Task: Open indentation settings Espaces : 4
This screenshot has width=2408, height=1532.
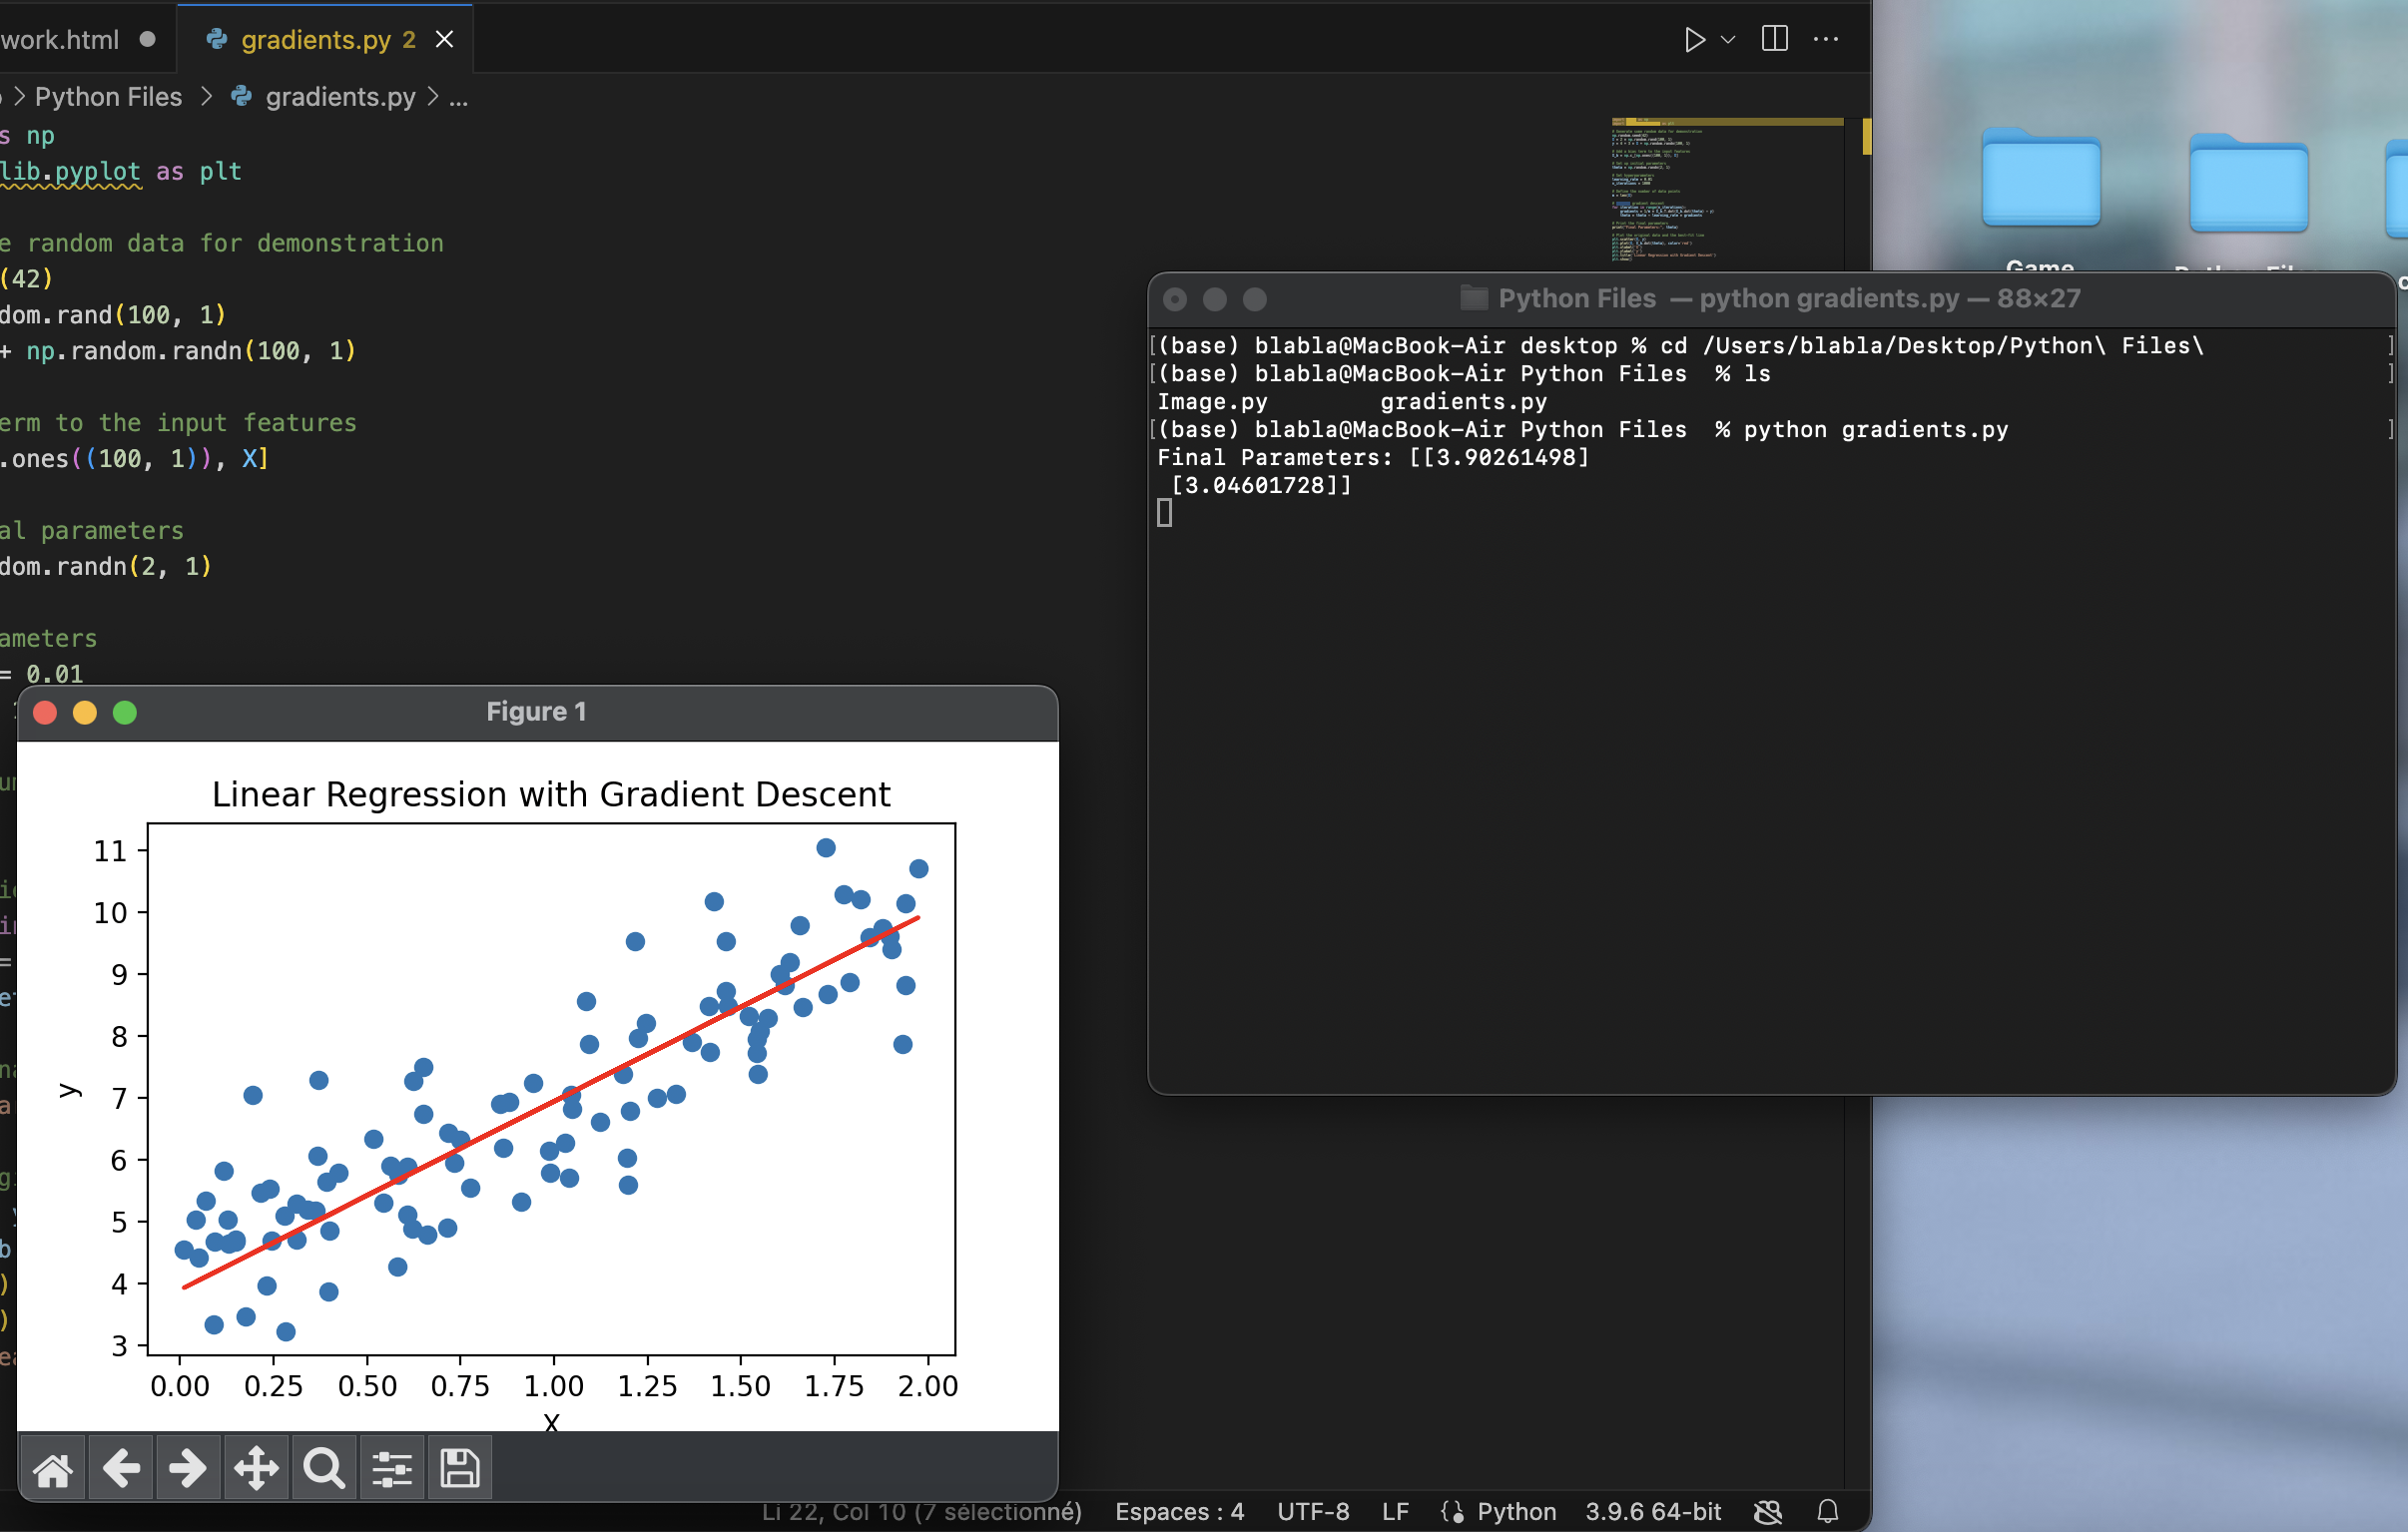Action: click(x=1180, y=1511)
